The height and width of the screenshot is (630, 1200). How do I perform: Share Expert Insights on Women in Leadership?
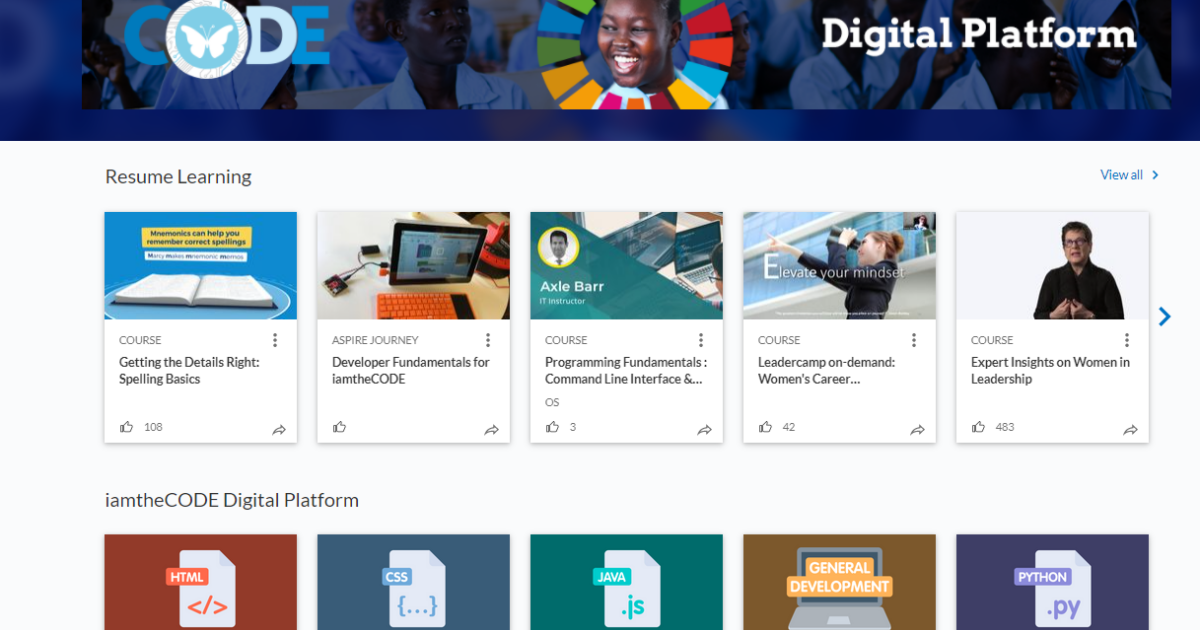click(x=1131, y=430)
